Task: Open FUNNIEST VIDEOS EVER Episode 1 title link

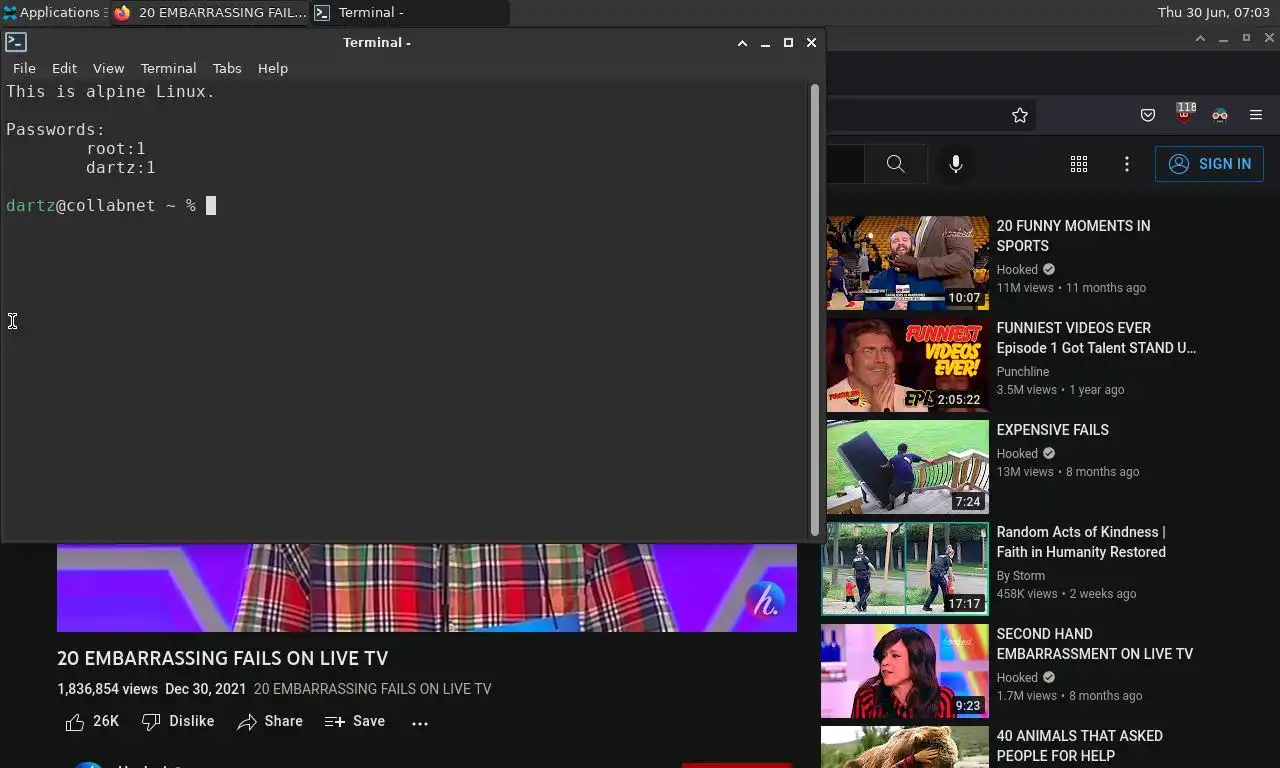Action: pyautogui.click(x=1096, y=338)
